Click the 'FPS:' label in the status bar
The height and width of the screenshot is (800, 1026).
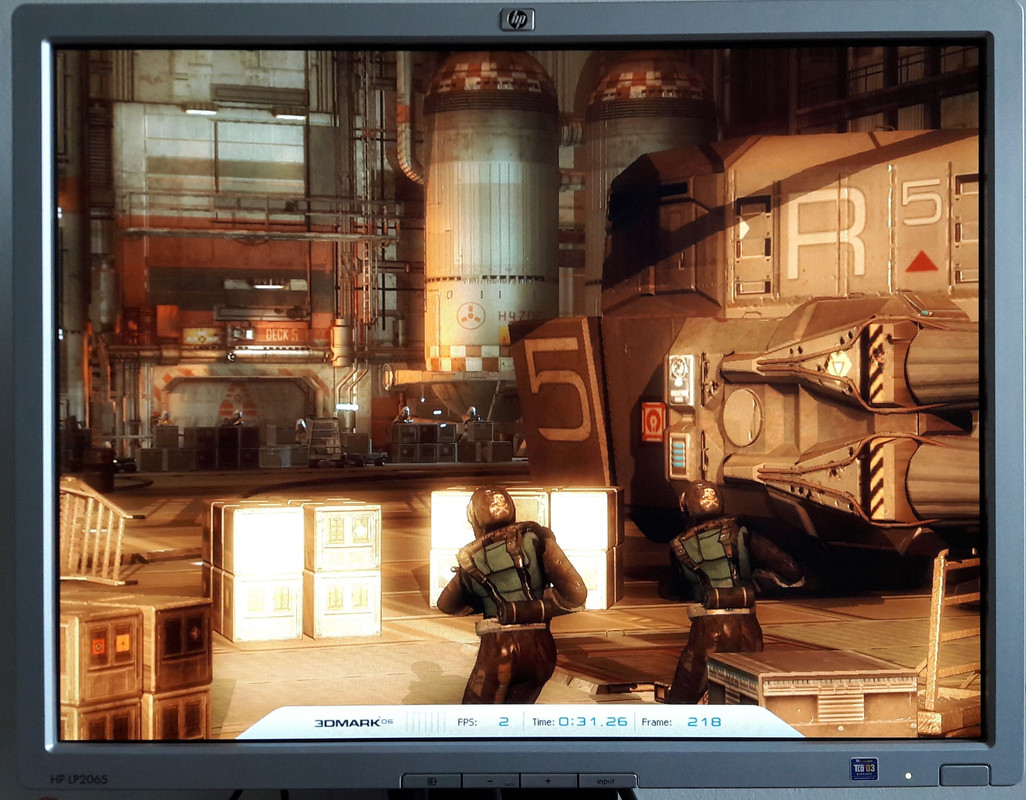(x=467, y=722)
